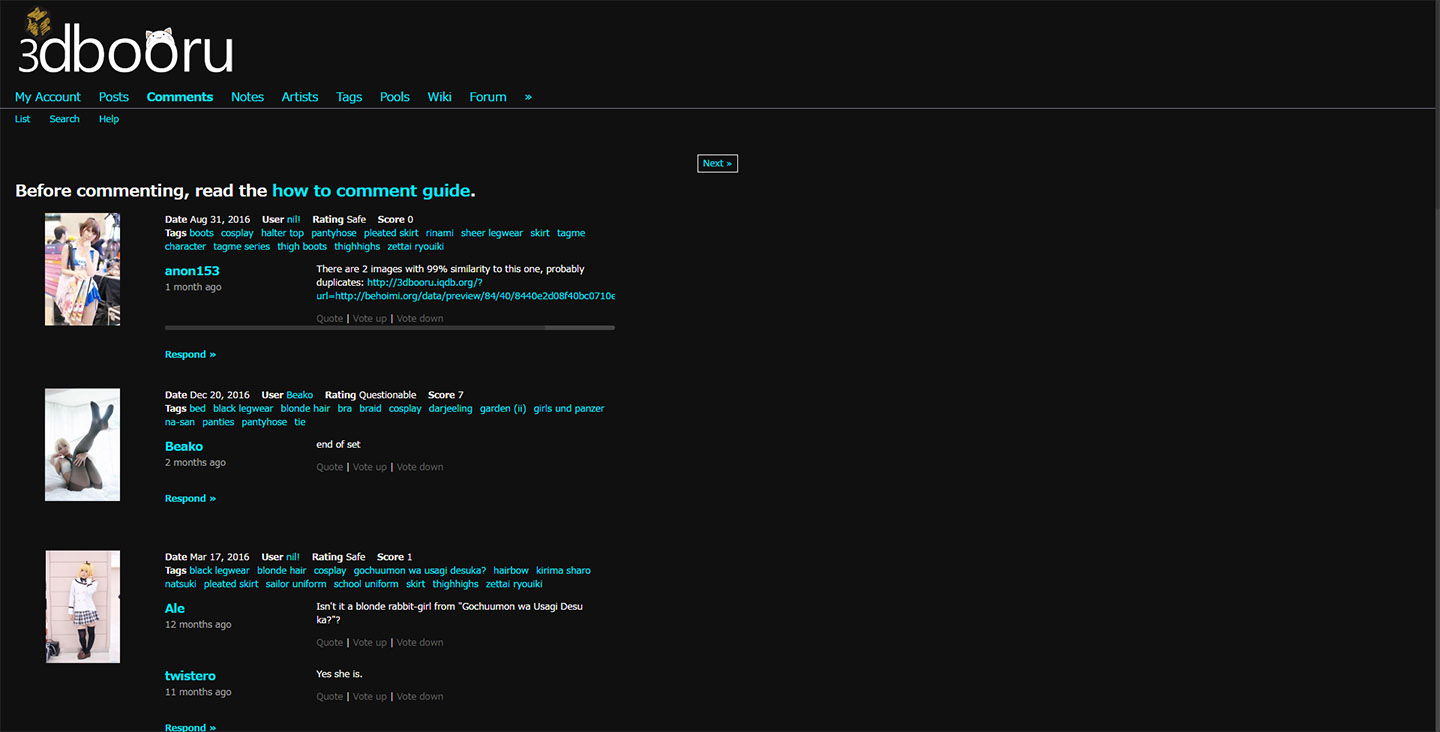Quote anon153's comment
Viewport: 1440px width, 732px height.
tap(330, 319)
